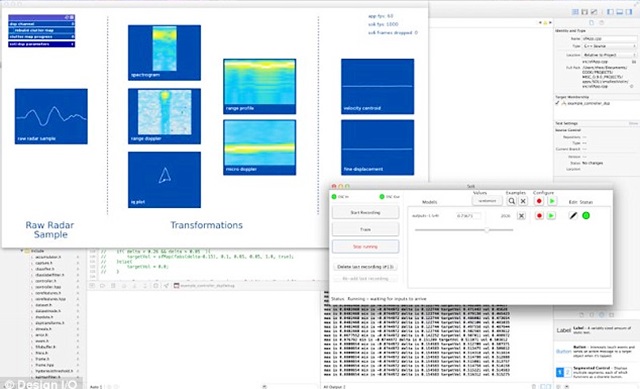The image size is (640, 389).
Task: Click the magnifier icon under Examples
Action: (511, 201)
